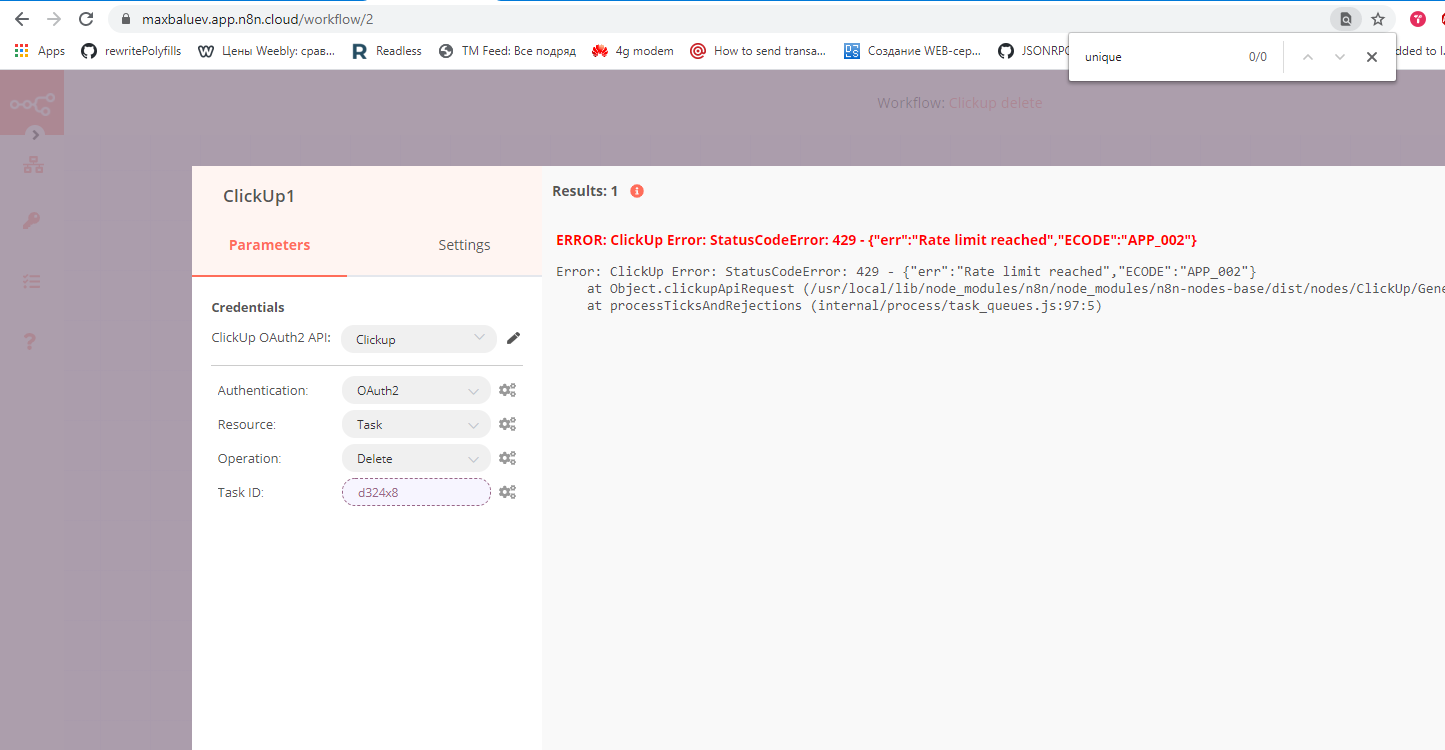
Task: Go to previous find match
Action: [1307, 57]
